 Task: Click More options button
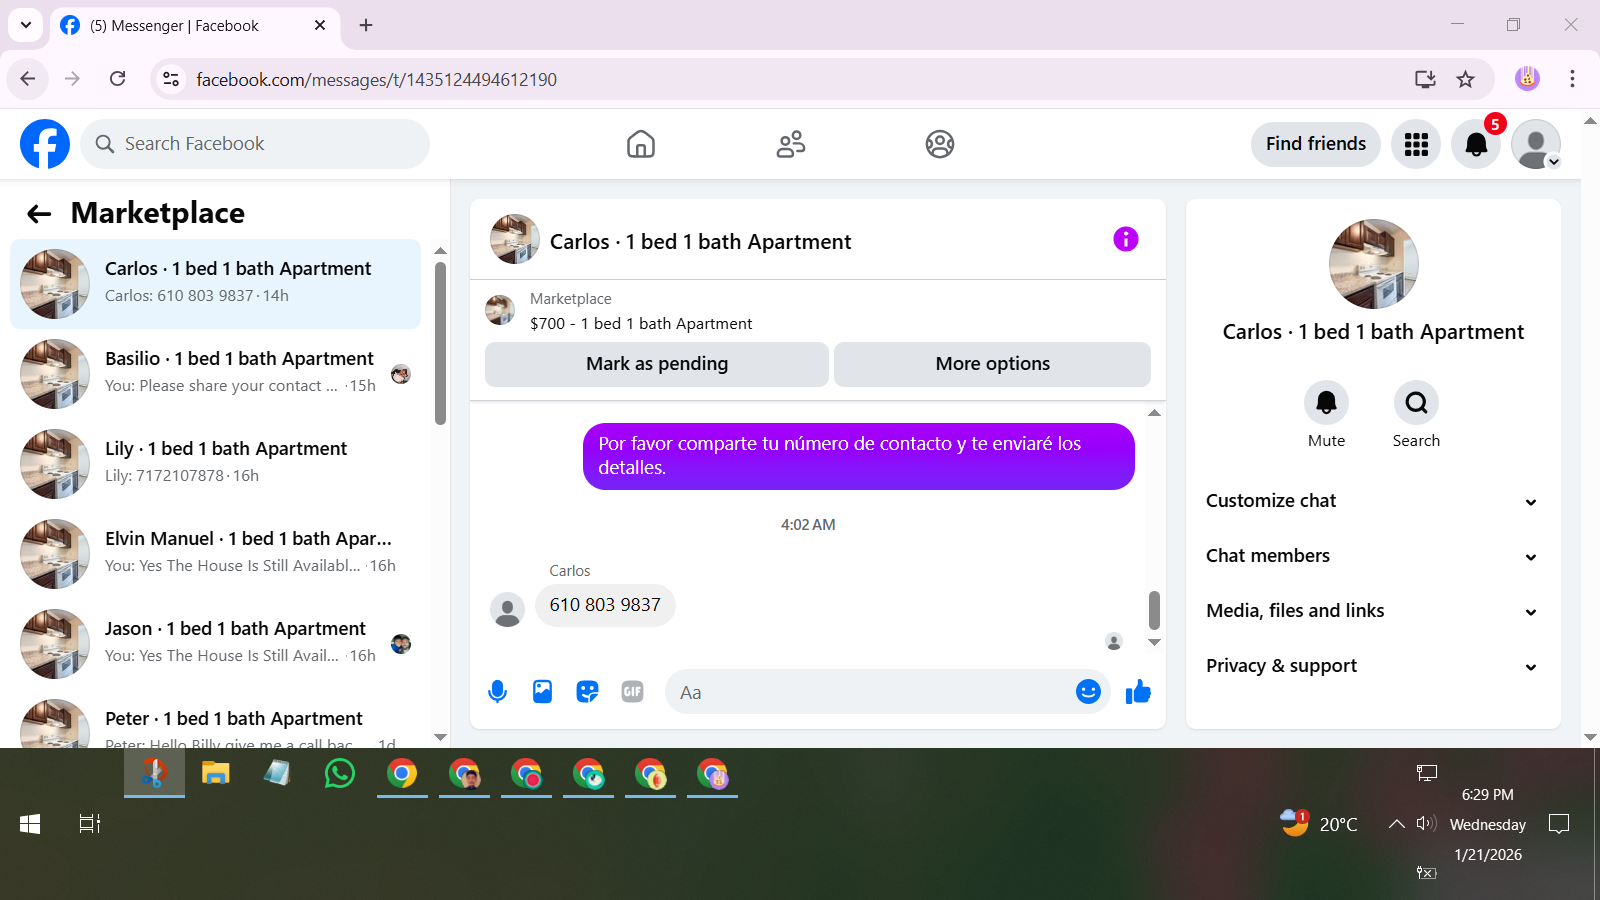992,364
